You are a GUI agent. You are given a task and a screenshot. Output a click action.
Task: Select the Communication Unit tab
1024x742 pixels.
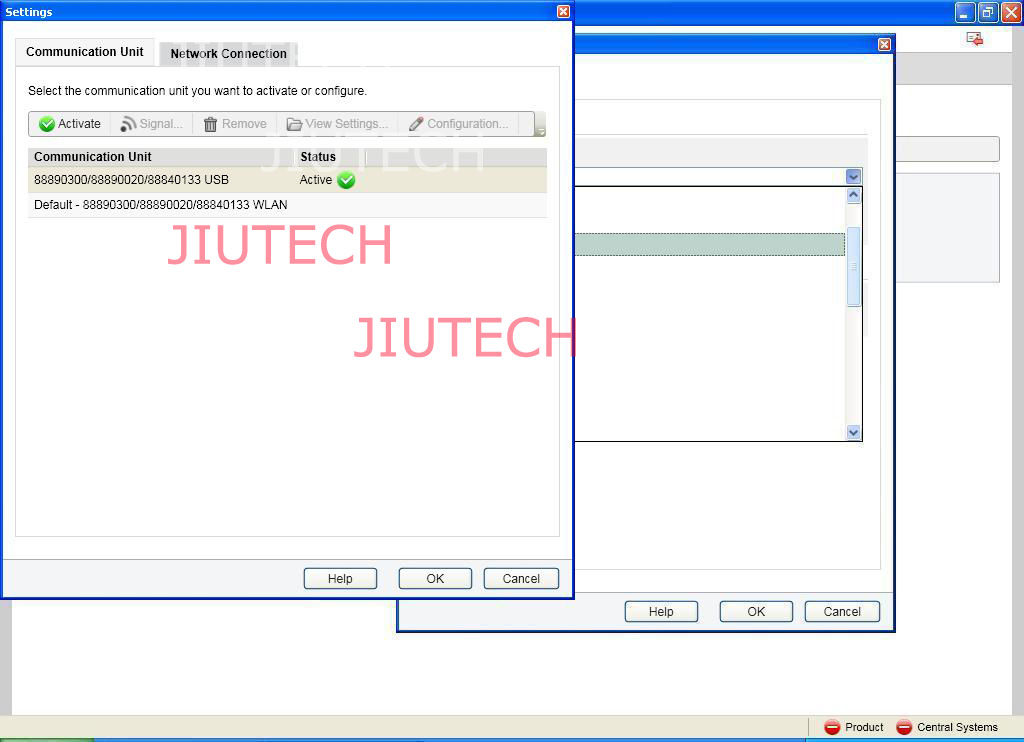pos(85,52)
